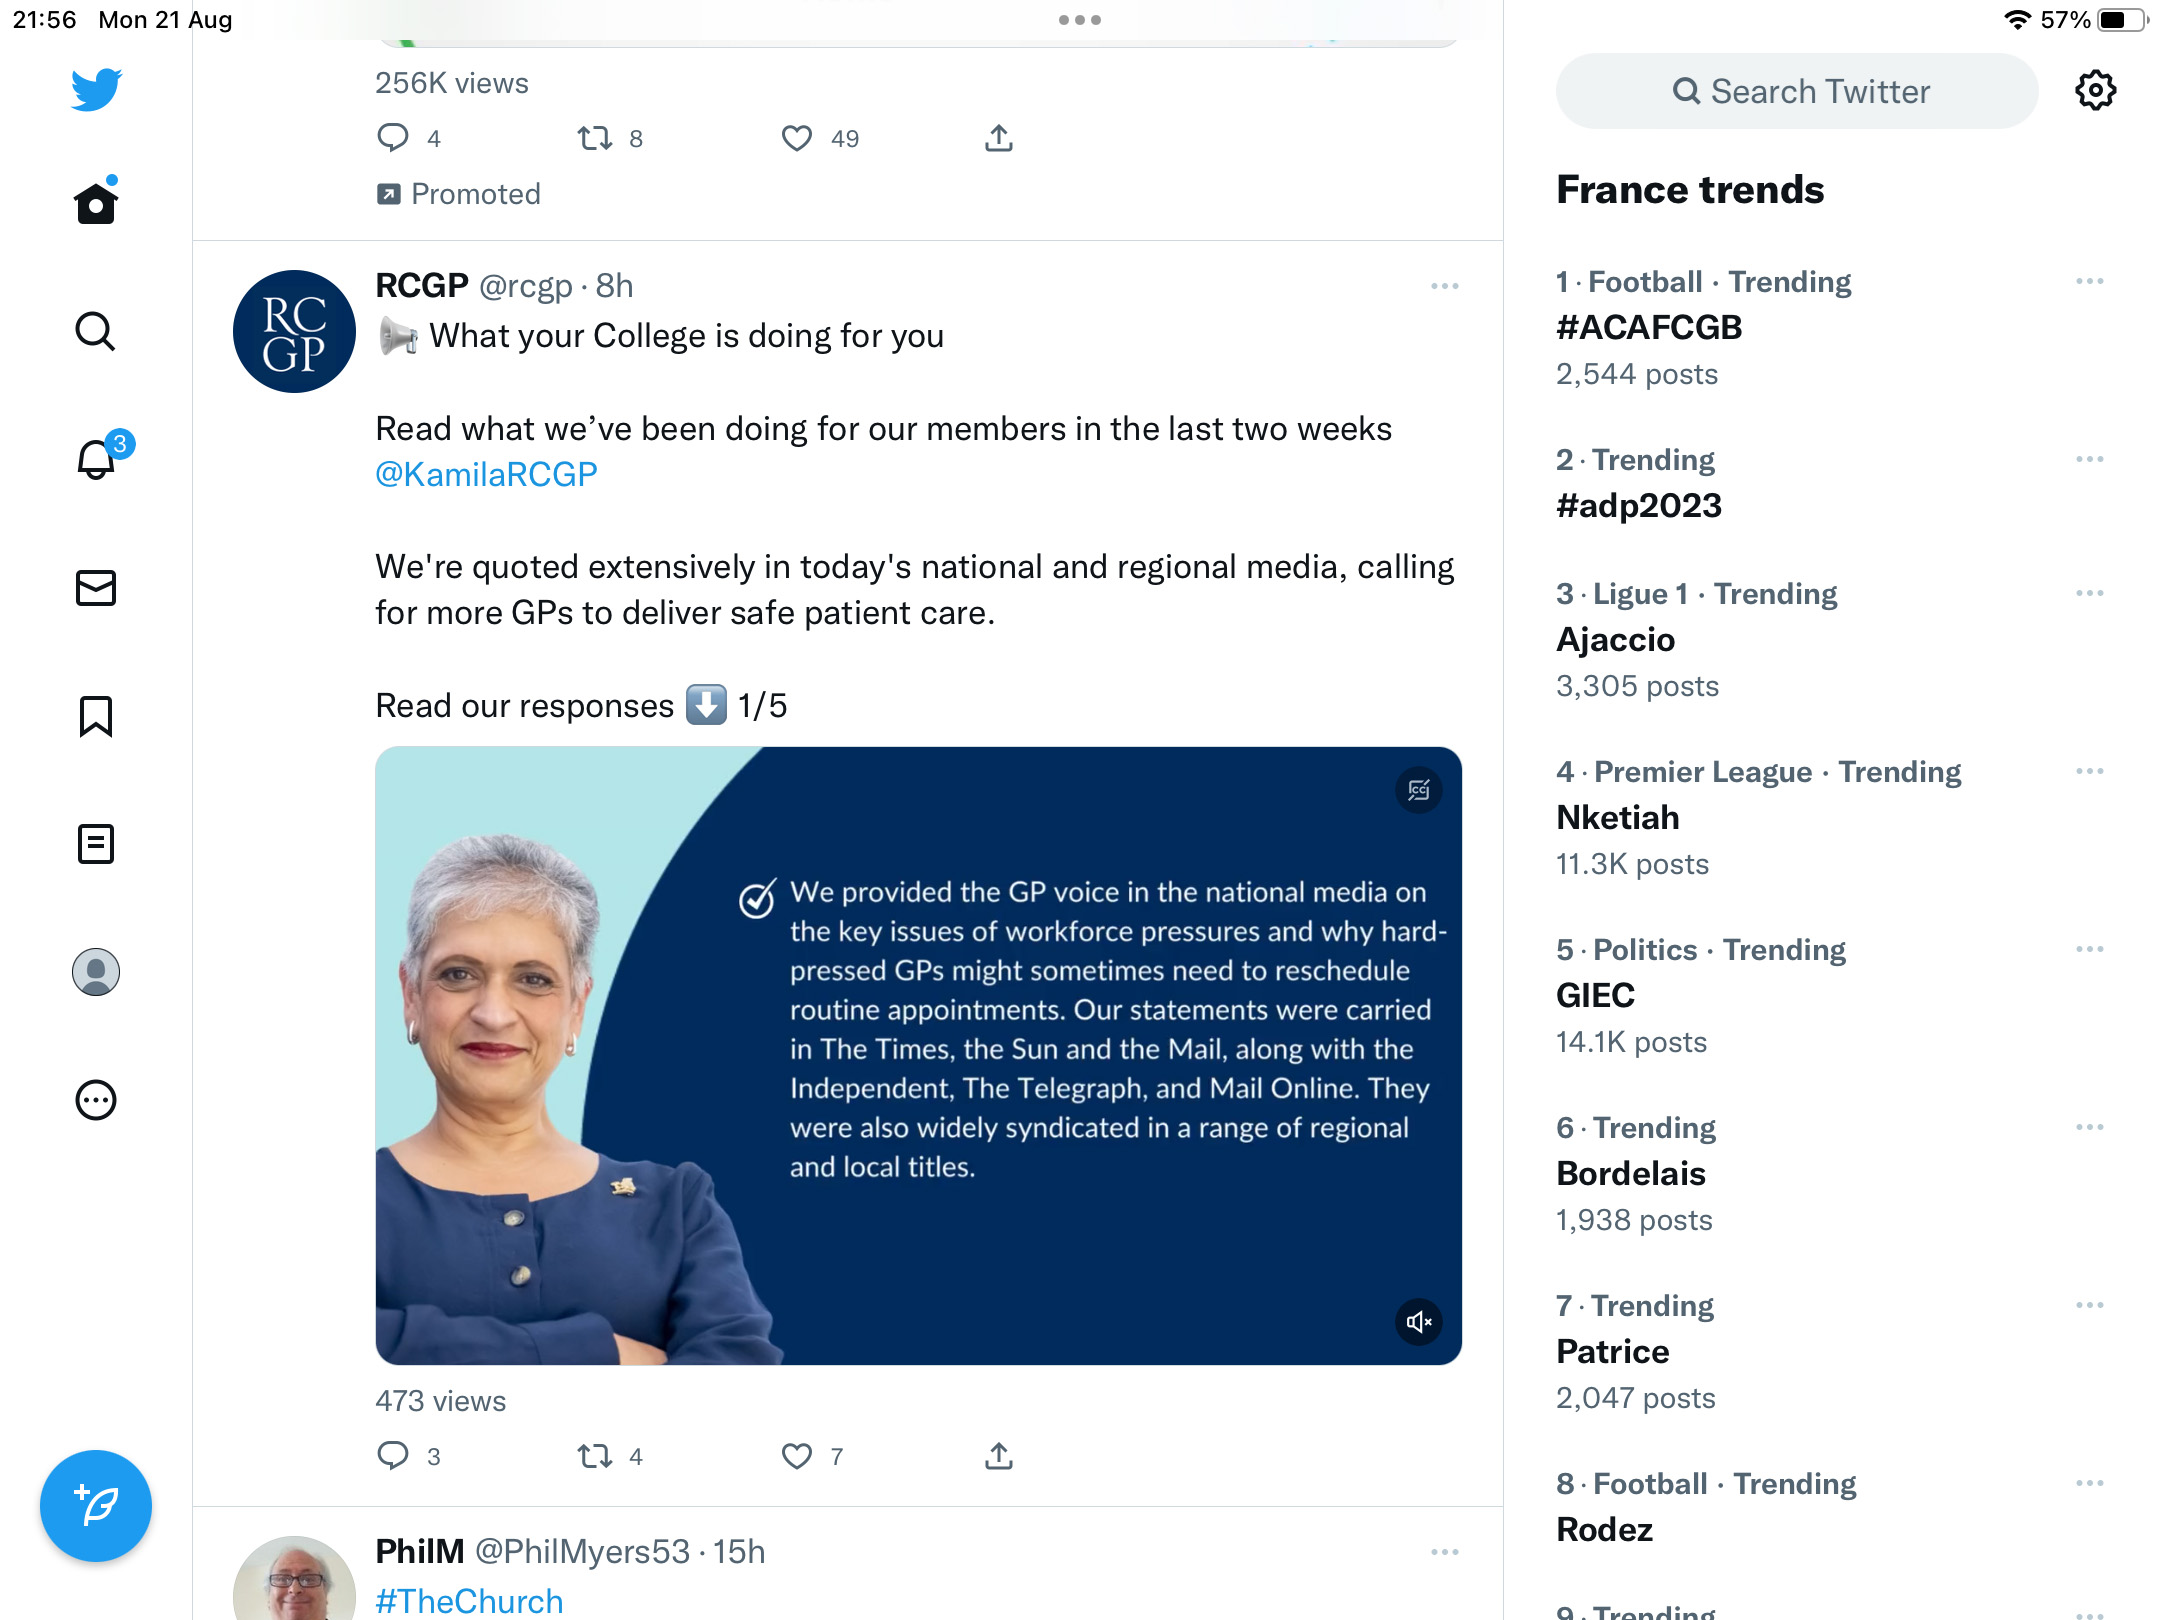
Task: Open more options on RCGP tweet
Action: (x=1445, y=286)
